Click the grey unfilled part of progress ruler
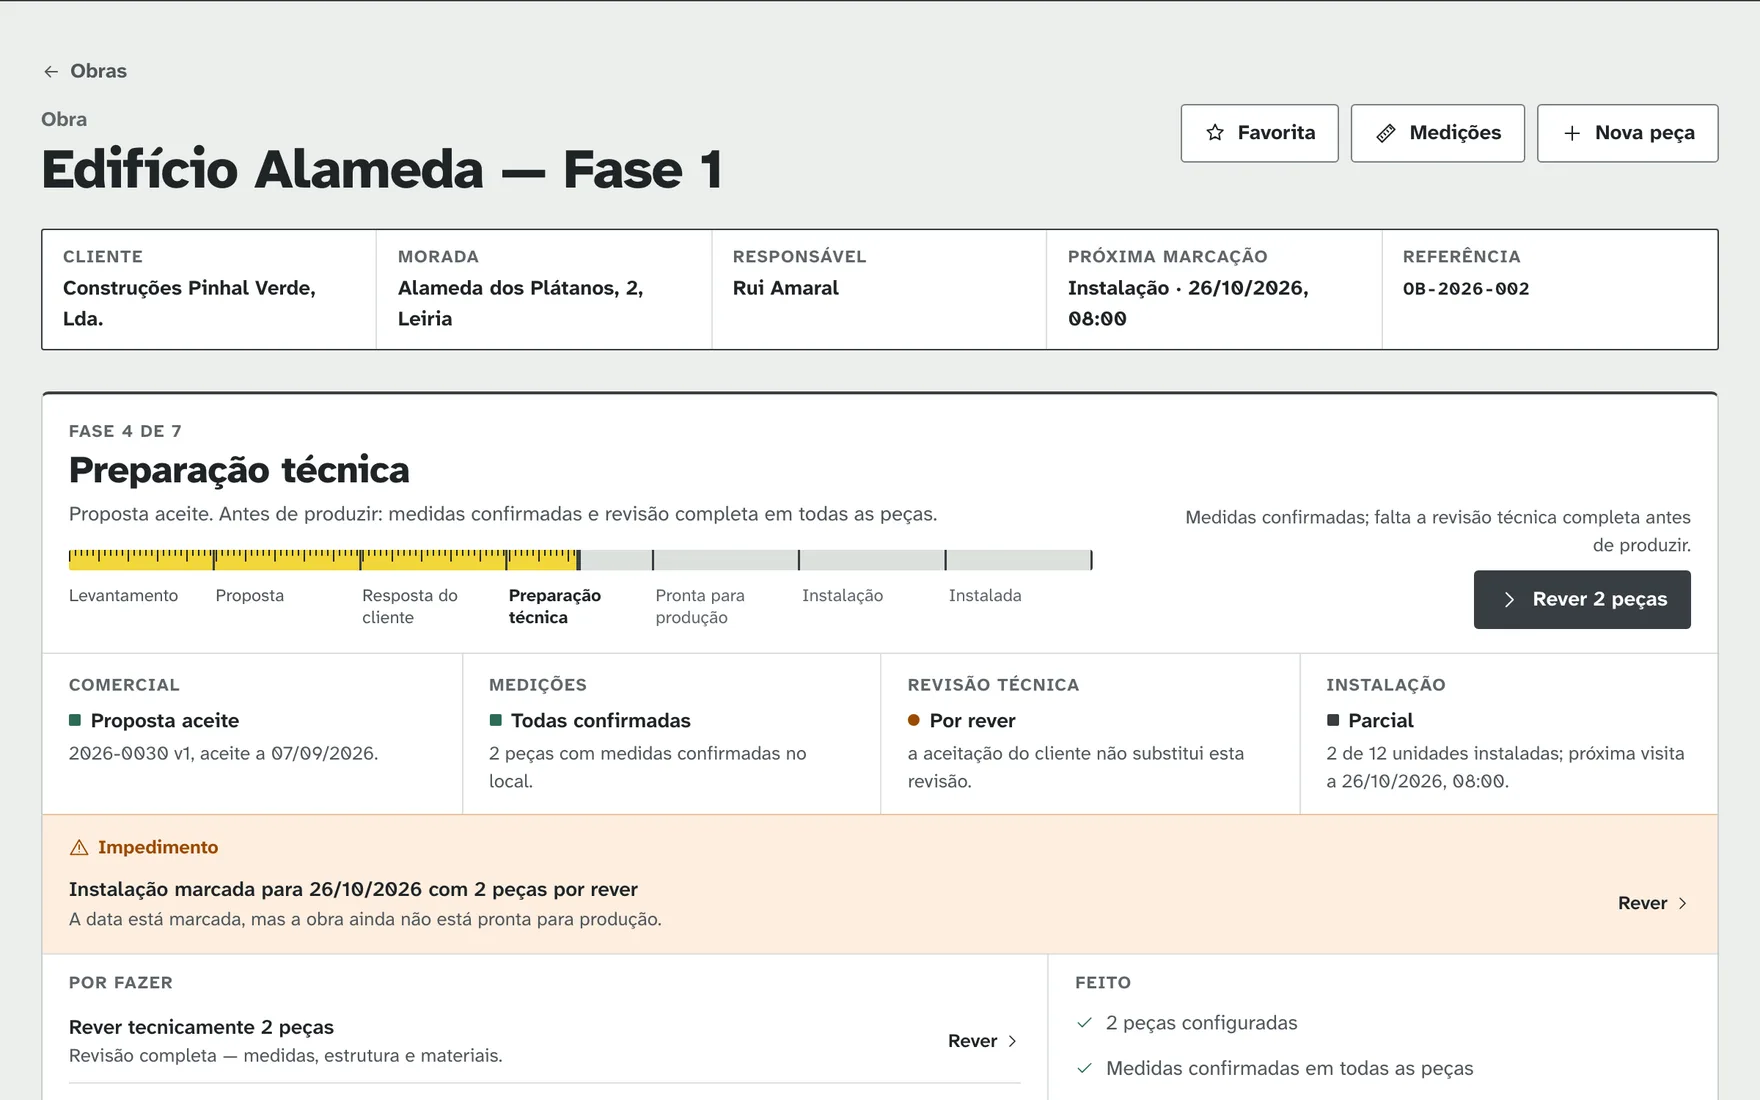The image size is (1760, 1100). click(836, 560)
